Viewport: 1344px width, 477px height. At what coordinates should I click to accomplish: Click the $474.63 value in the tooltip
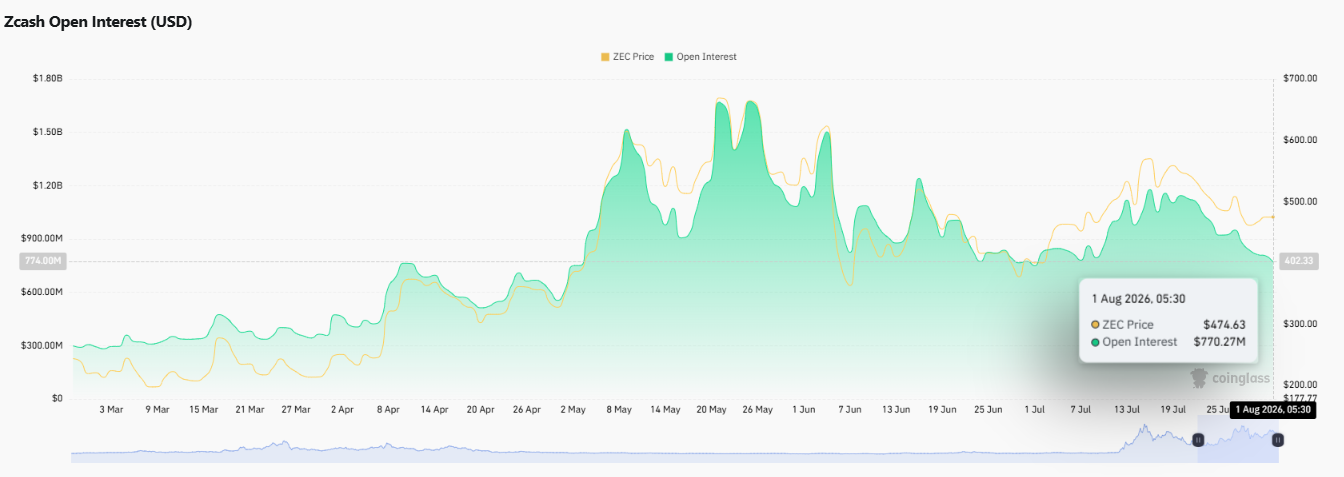1224,324
